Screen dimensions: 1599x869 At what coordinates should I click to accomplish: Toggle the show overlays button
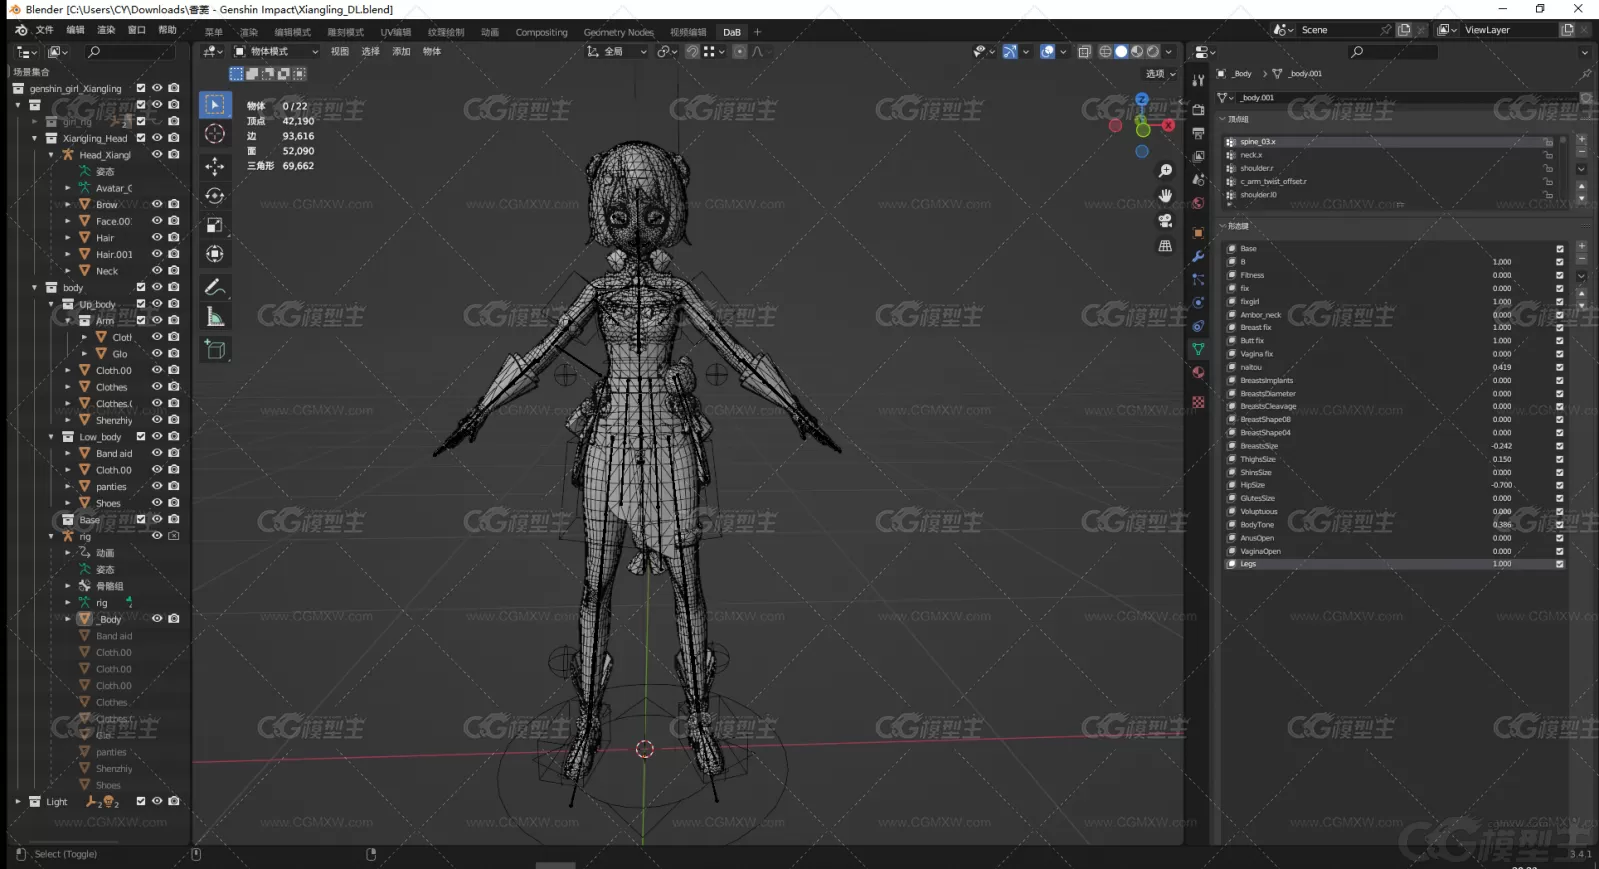pos(1047,52)
